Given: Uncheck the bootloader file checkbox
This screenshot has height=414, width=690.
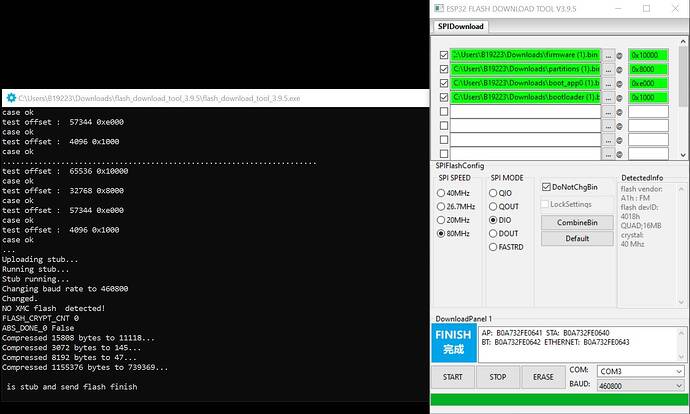Looking at the screenshot, I should 444,97.
